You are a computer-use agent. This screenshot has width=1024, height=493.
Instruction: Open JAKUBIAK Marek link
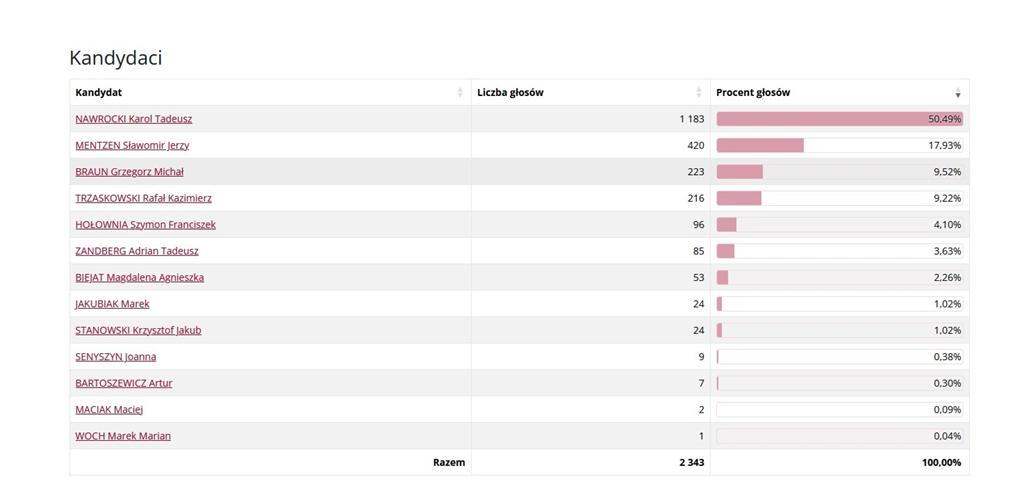tap(112, 304)
